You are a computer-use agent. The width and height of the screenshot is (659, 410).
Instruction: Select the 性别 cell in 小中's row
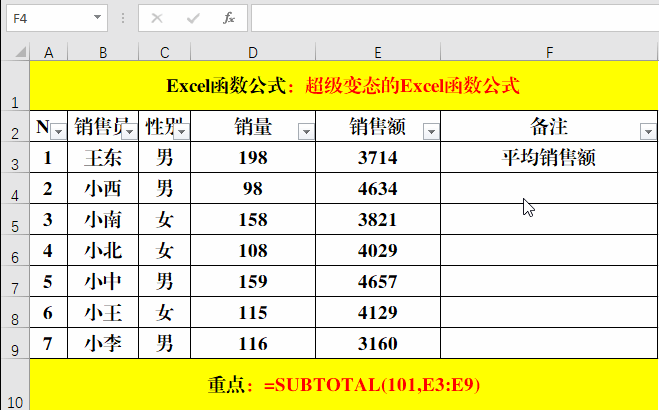click(x=165, y=281)
